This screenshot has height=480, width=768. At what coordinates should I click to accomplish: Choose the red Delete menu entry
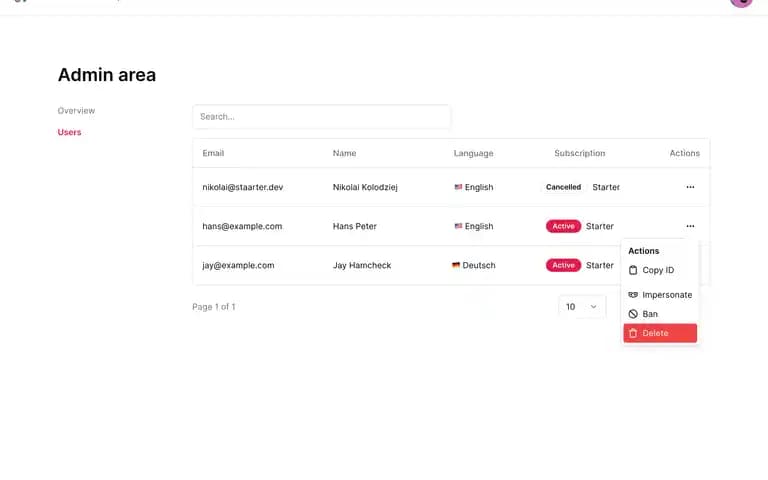[660, 333]
